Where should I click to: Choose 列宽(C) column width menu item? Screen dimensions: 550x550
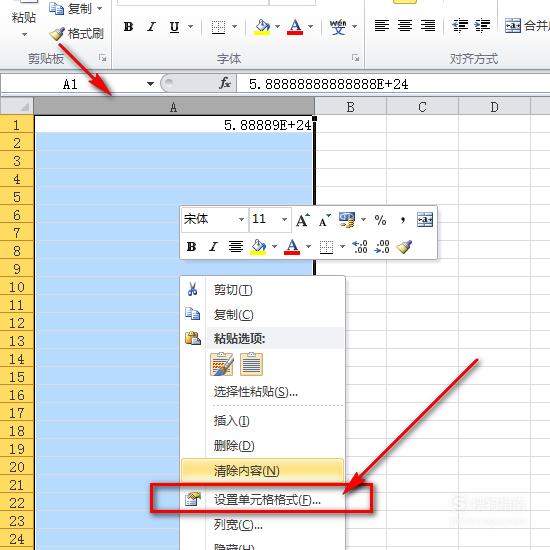click(x=263, y=525)
